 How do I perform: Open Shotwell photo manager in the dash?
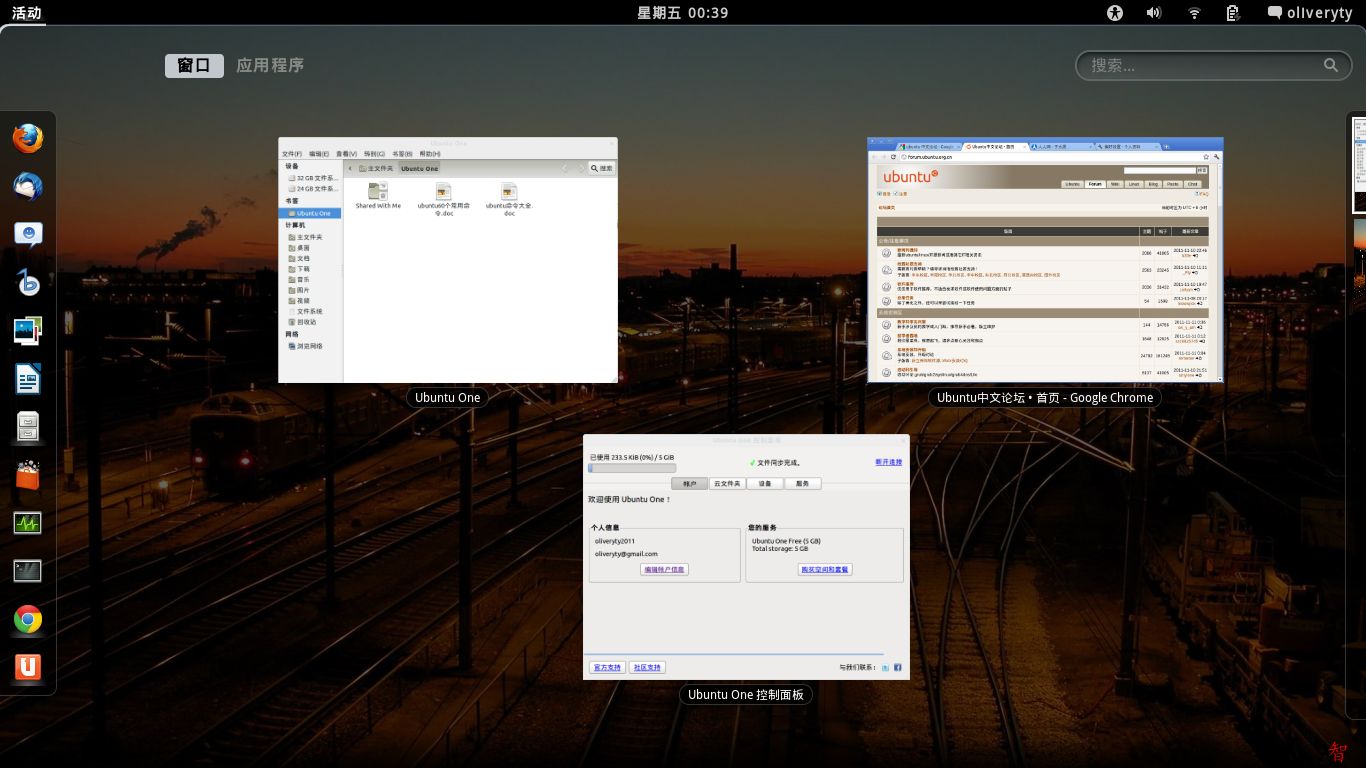(x=28, y=330)
